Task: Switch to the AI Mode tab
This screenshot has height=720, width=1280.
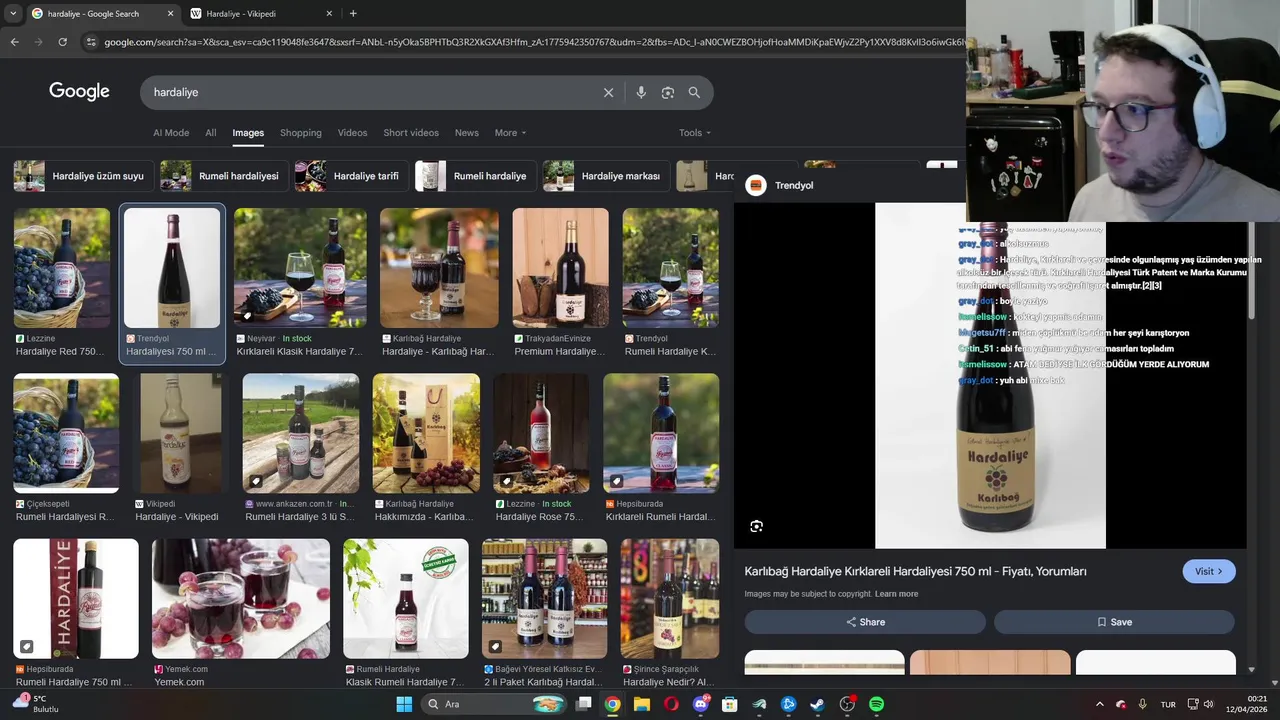Action: coord(171,133)
